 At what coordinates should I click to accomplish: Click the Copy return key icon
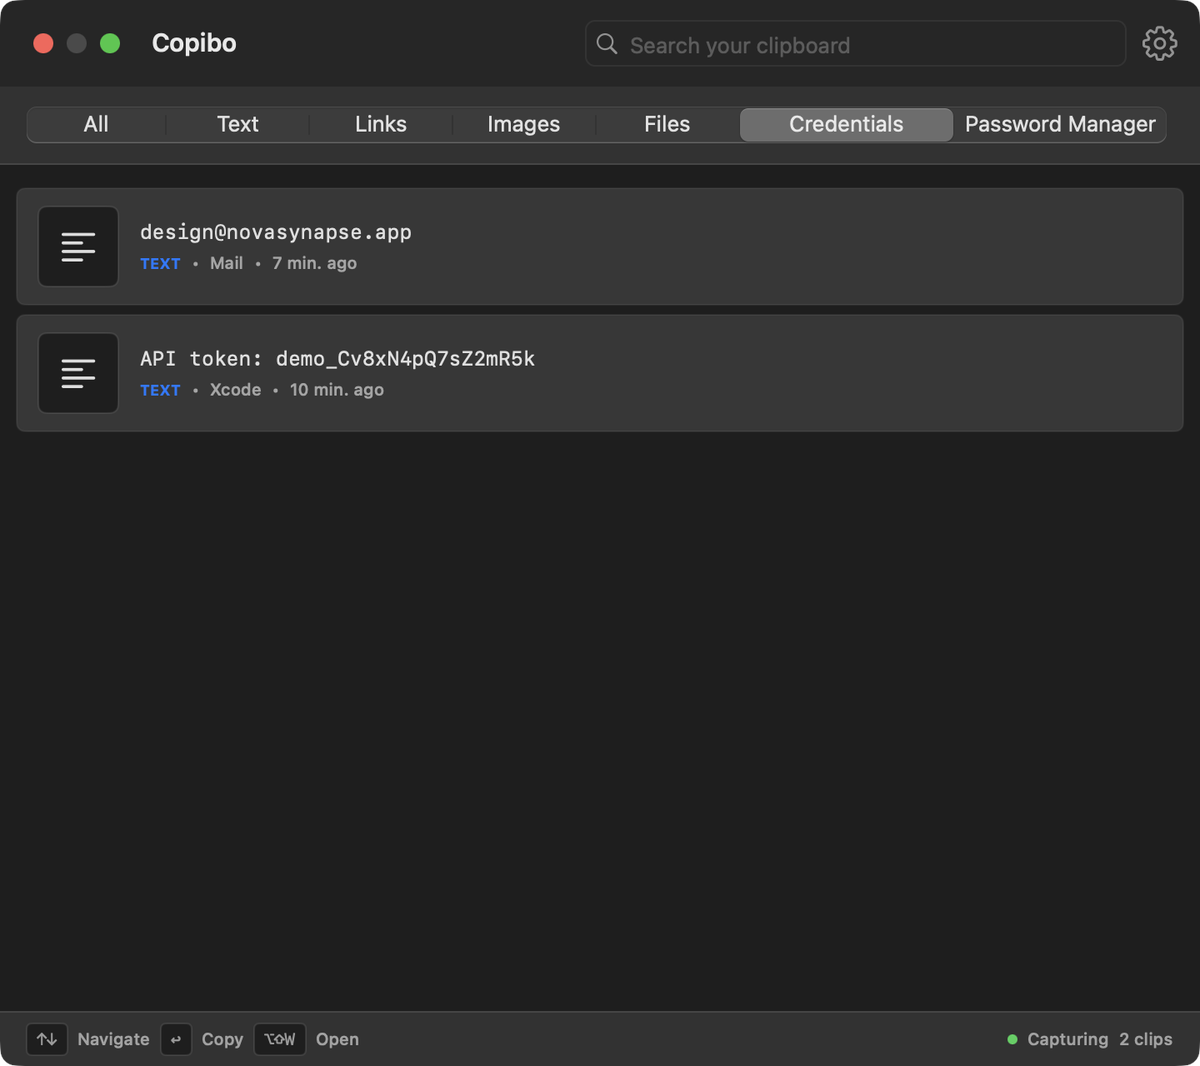click(x=176, y=1039)
